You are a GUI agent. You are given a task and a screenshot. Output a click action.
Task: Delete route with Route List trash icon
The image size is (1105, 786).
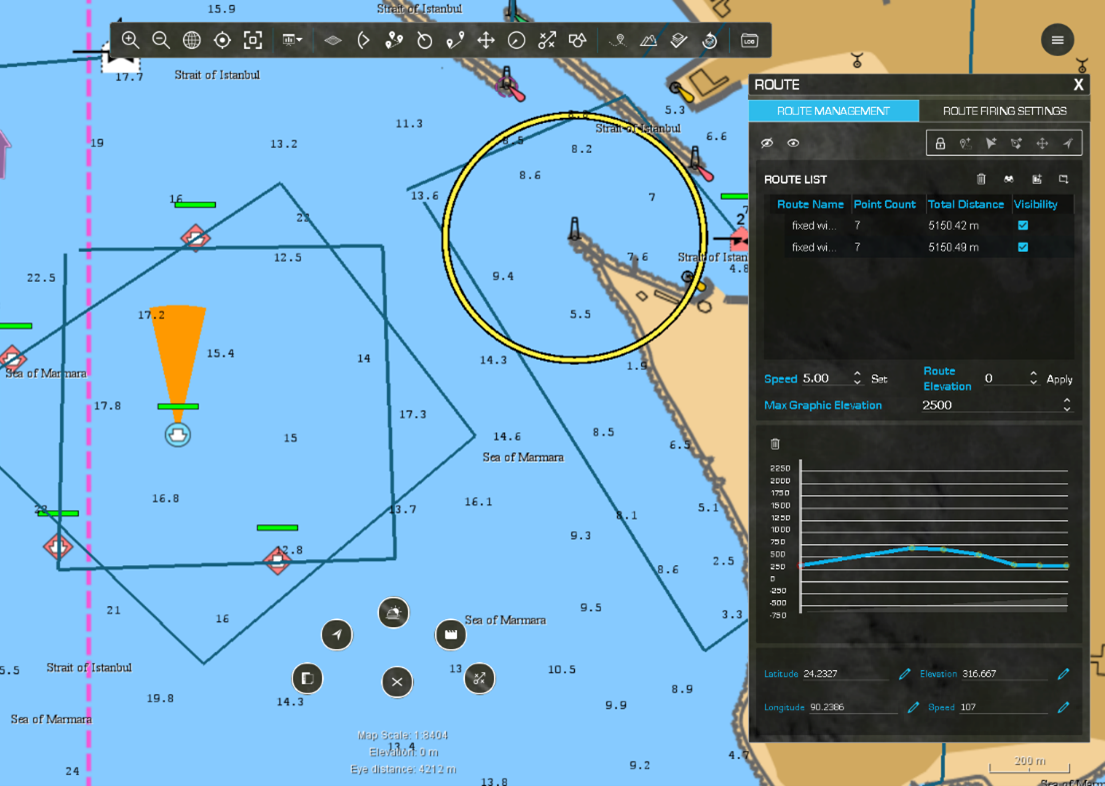981,179
